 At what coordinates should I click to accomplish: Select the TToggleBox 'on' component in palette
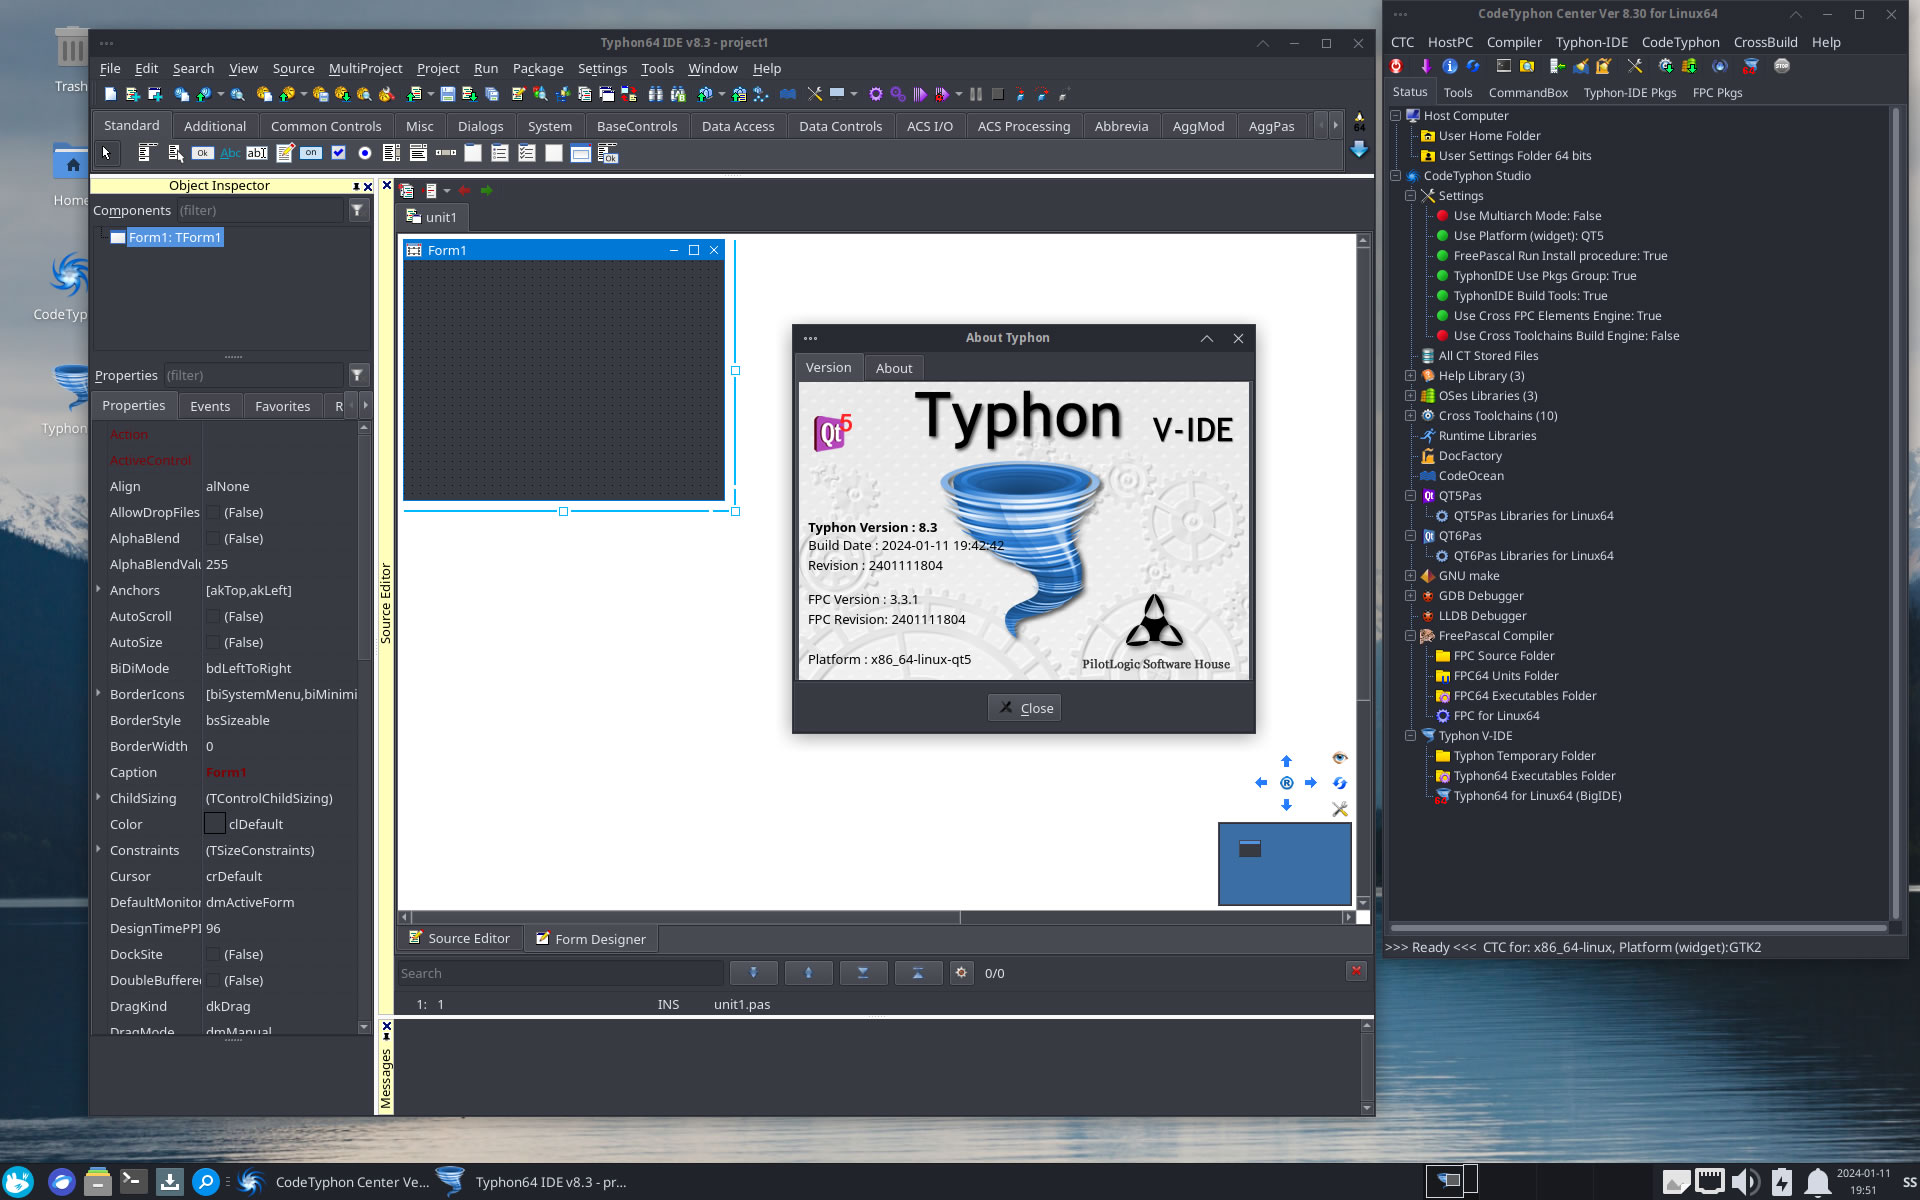click(311, 153)
